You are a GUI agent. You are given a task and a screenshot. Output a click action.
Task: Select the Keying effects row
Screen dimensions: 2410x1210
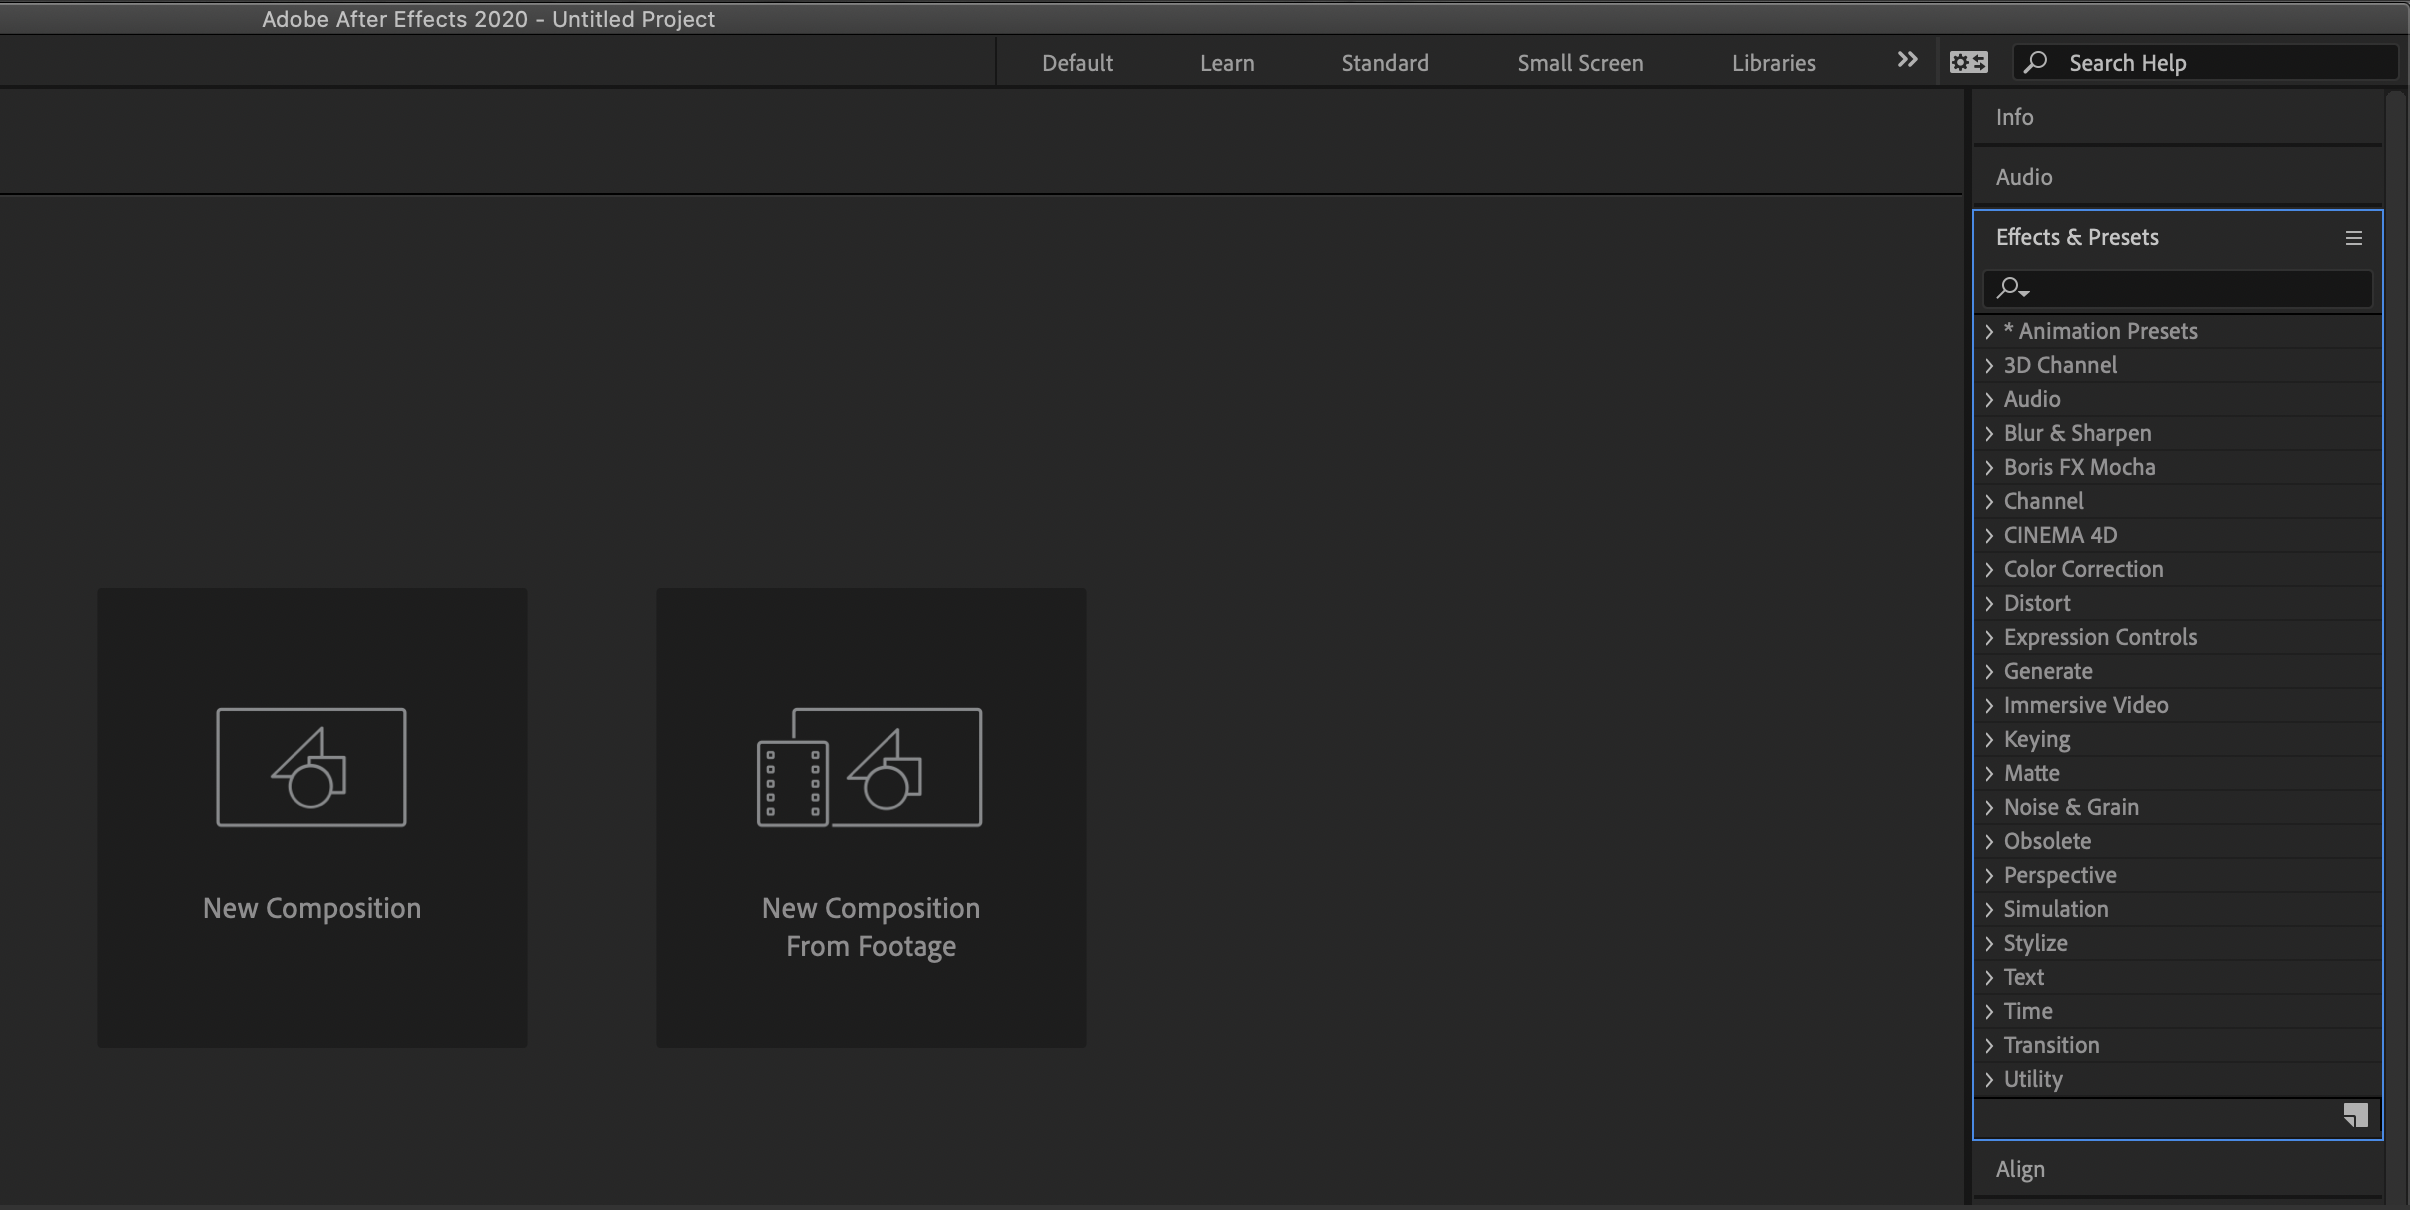(x=2178, y=740)
